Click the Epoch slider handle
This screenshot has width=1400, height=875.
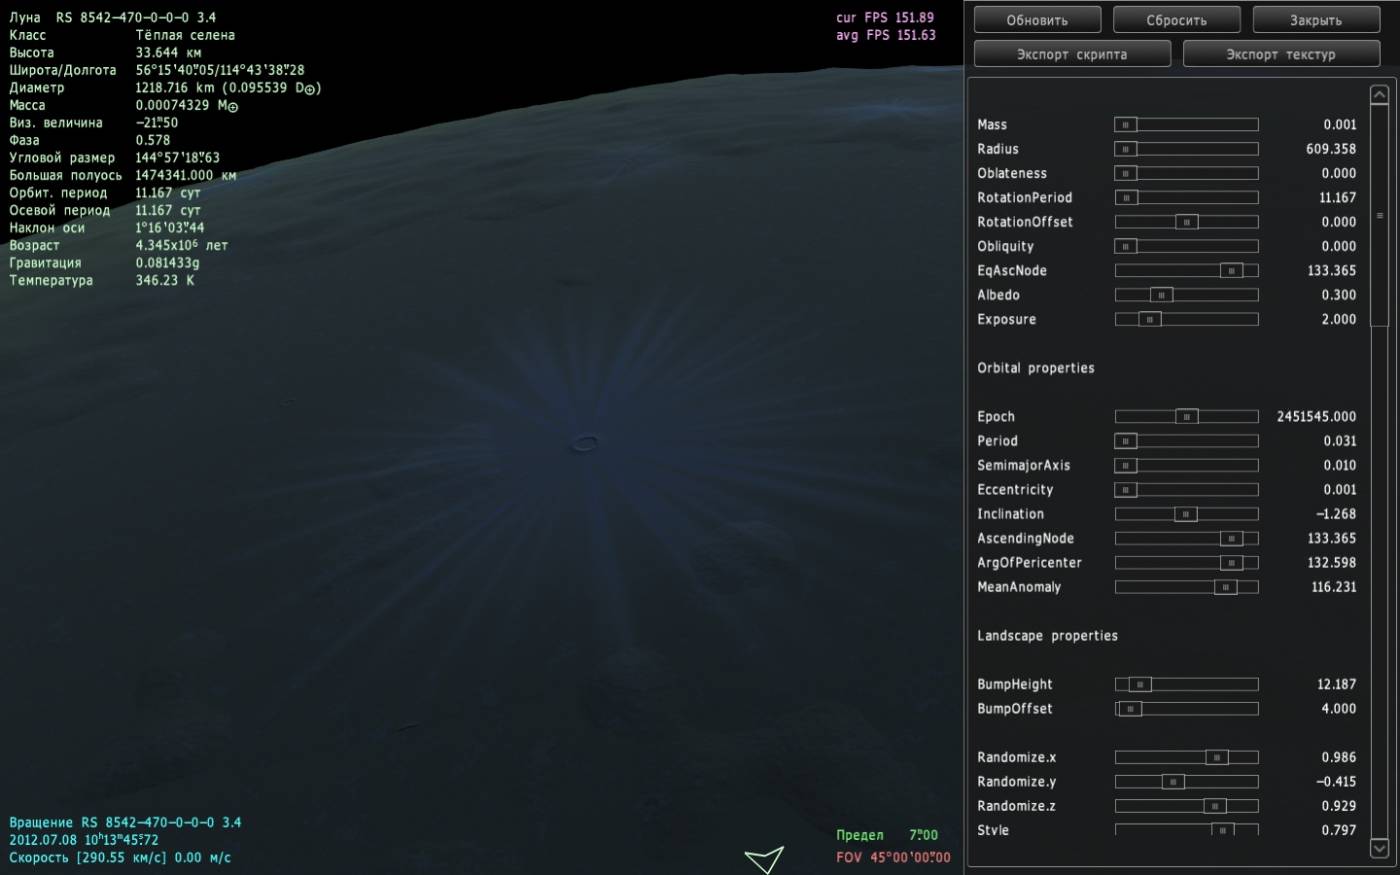(x=1186, y=417)
